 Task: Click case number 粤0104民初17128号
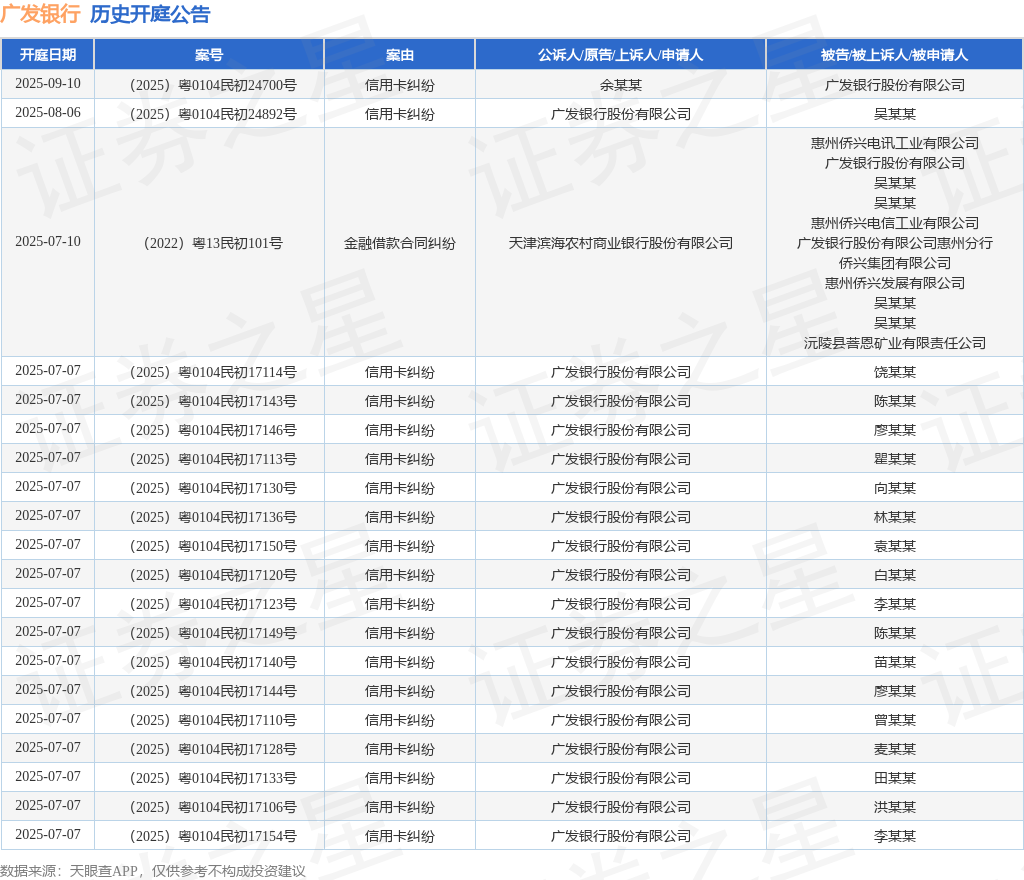click(213, 749)
